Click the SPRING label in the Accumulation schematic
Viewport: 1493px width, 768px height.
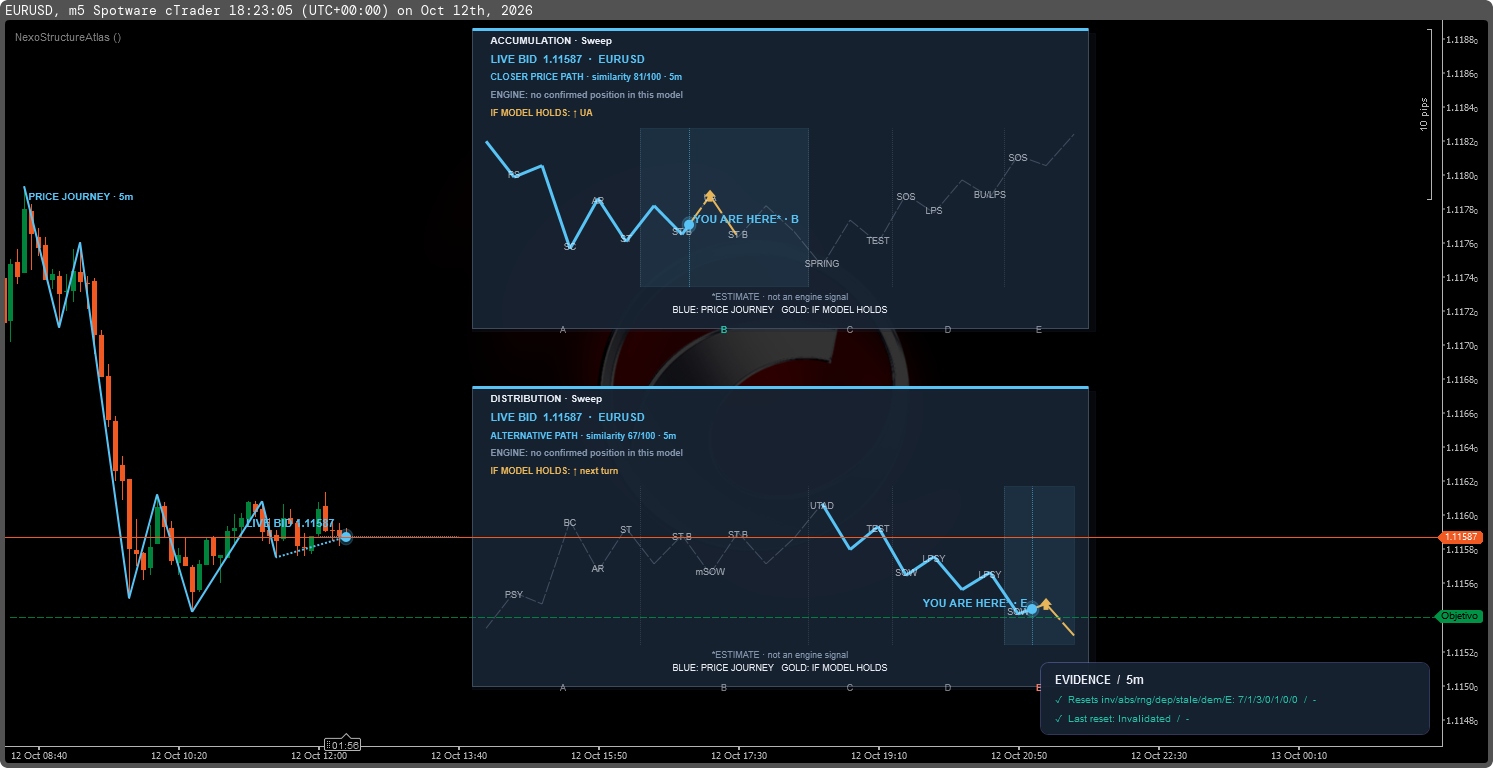point(822,264)
